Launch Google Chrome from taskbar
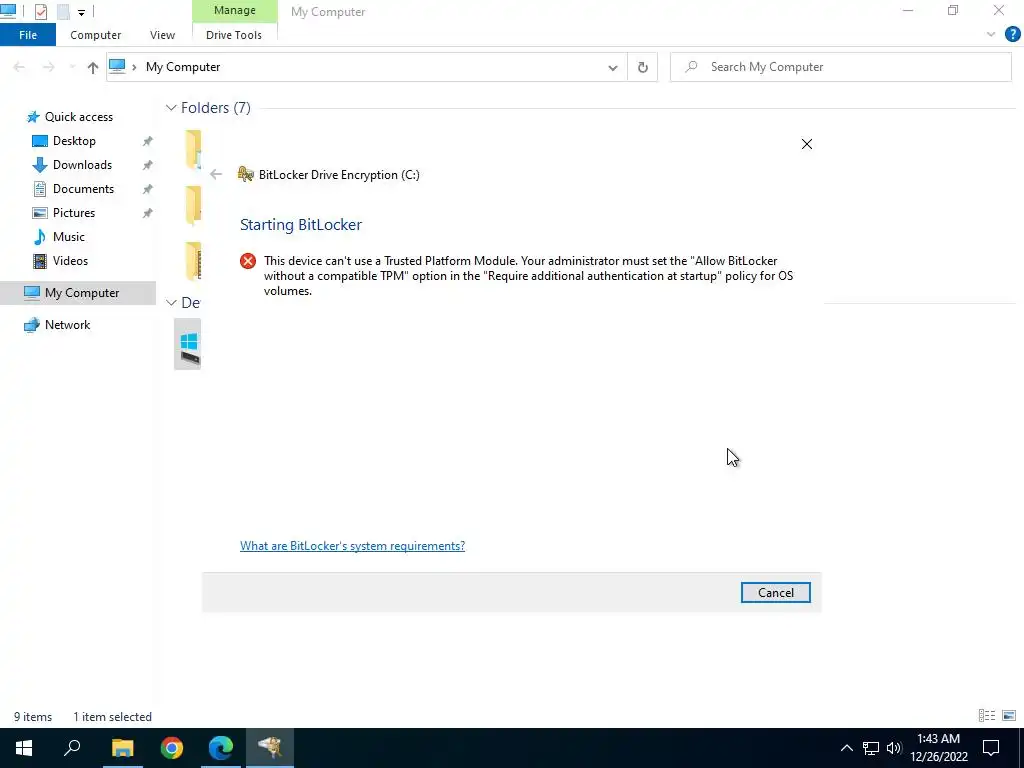Screen dimensions: 1024x768 tap(172, 748)
